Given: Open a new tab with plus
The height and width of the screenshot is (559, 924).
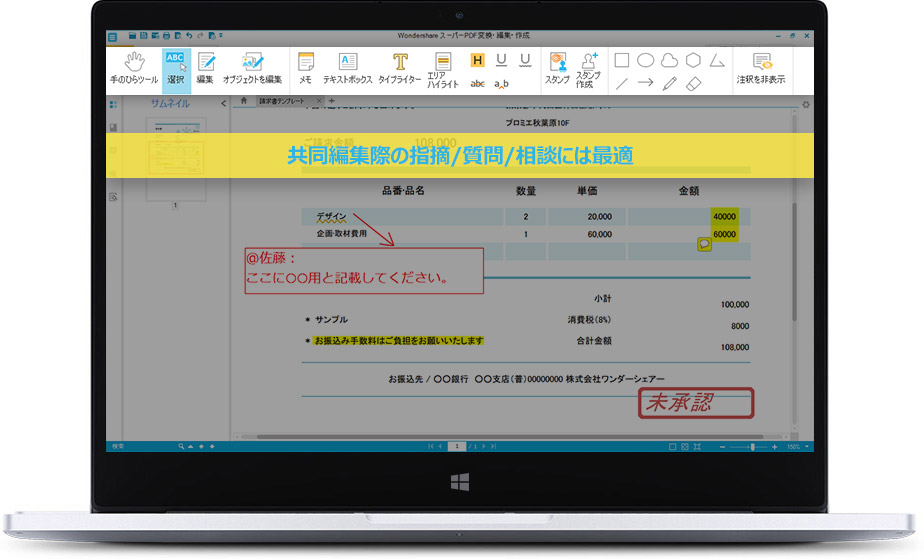Looking at the screenshot, I should point(331,101).
